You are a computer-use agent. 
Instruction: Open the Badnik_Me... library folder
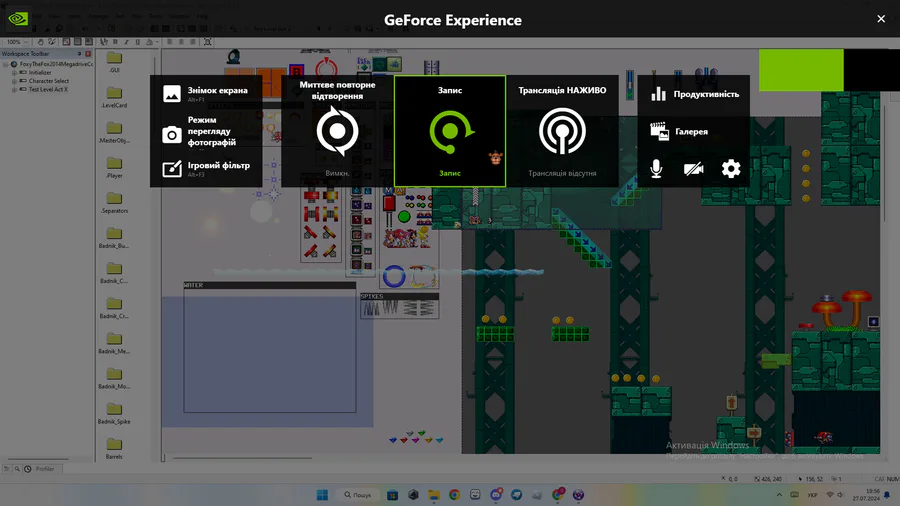(114, 343)
